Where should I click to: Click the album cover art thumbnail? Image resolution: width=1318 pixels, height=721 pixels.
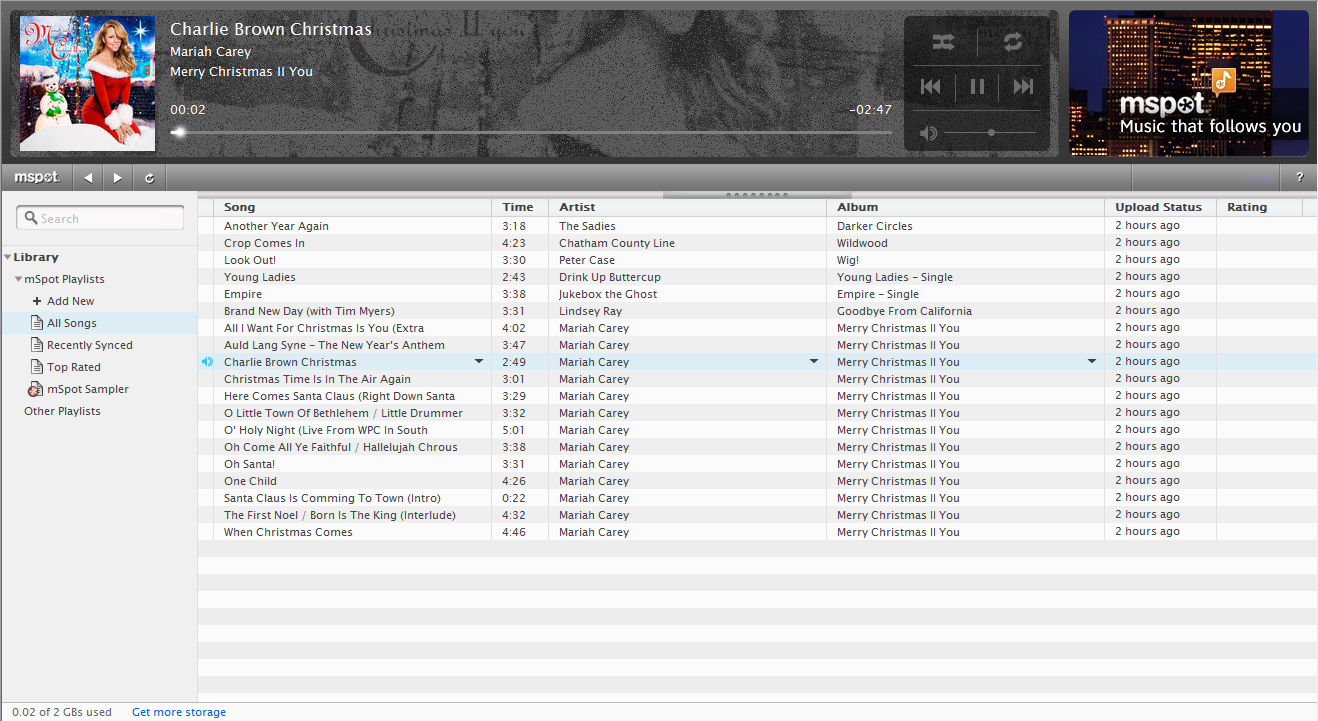(x=88, y=83)
